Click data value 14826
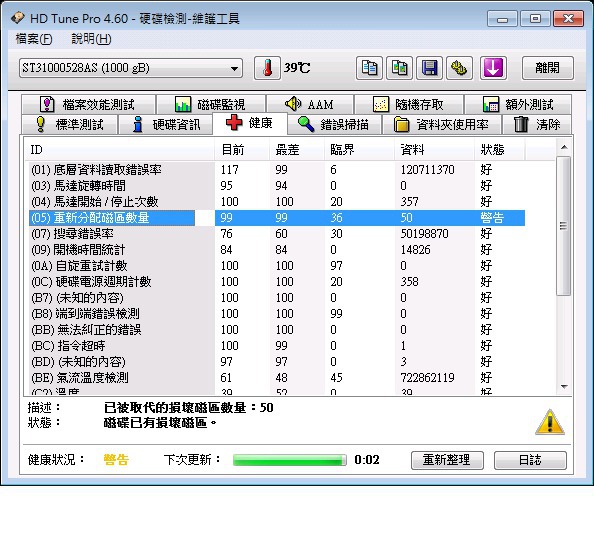594x533 pixels. pyautogui.click(x=416, y=250)
